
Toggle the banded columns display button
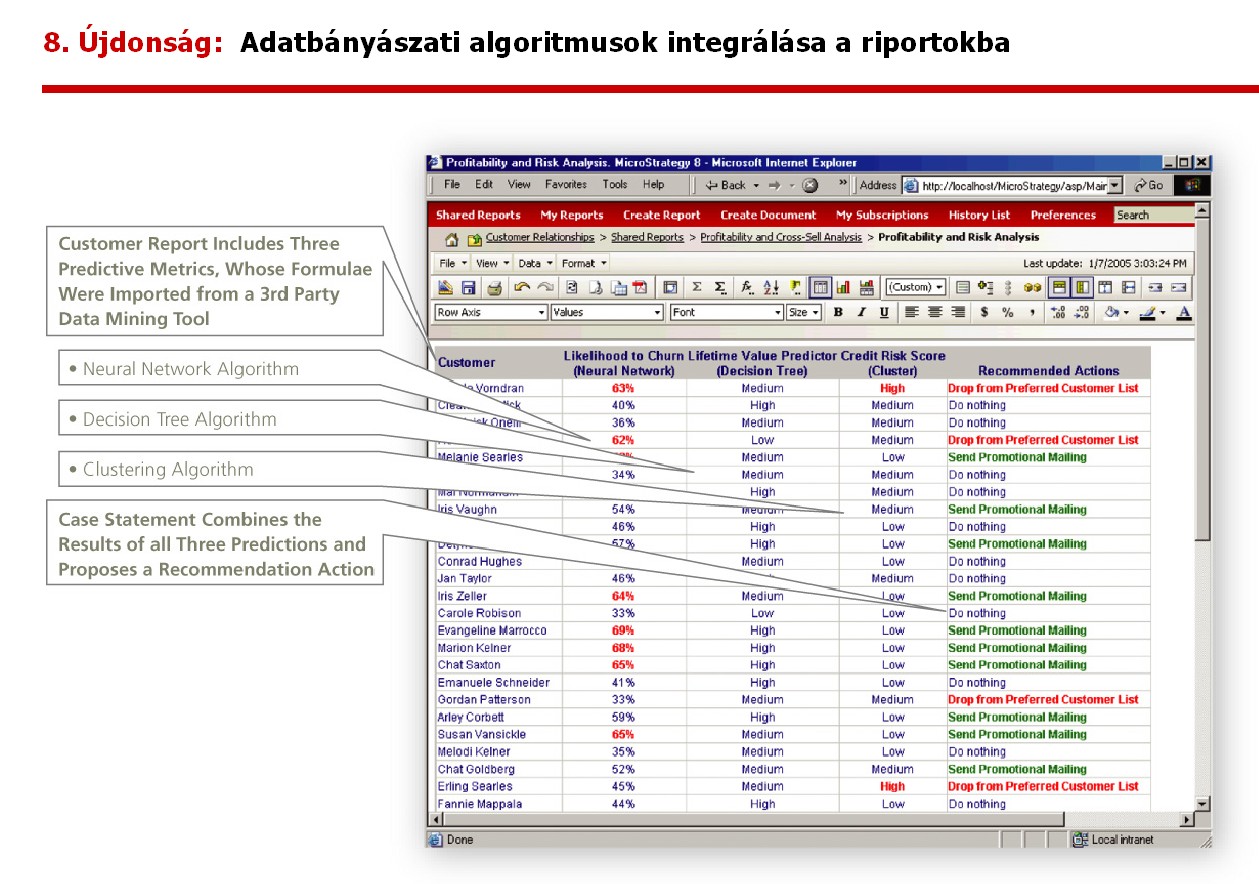pos(1082,287)
